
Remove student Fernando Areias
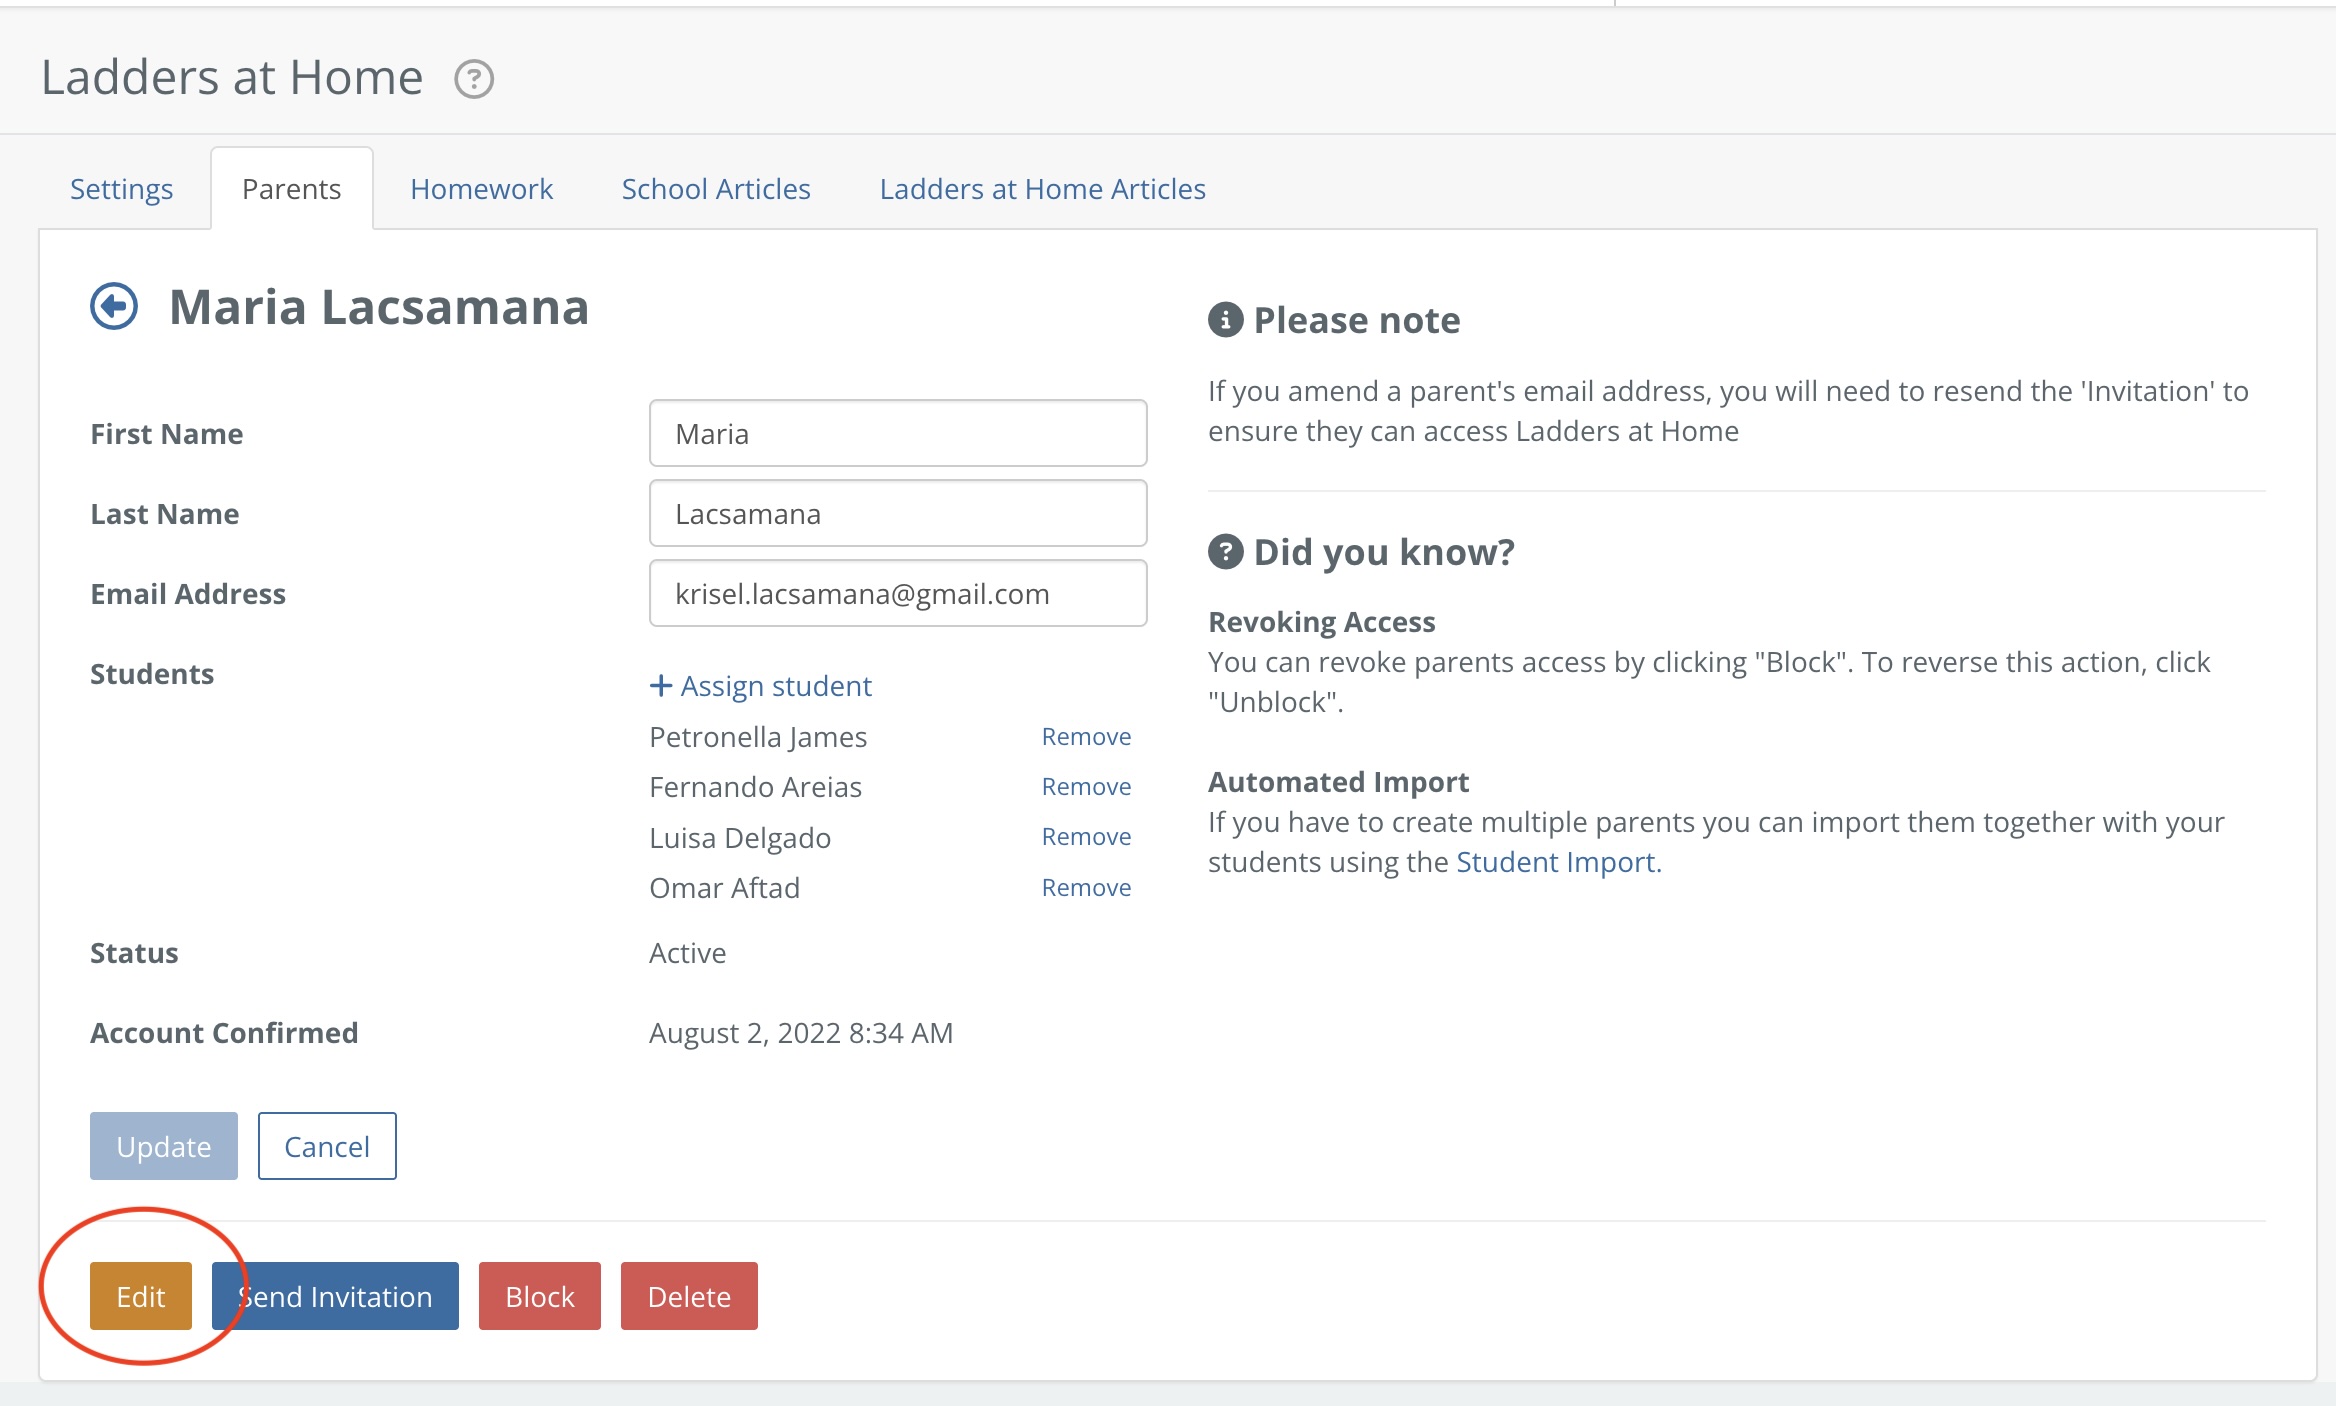[1086, 787]
